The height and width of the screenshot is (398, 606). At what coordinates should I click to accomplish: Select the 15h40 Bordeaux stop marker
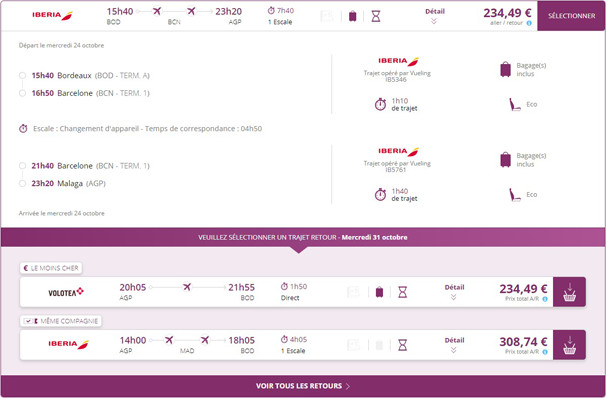click(x=22, y=75)
